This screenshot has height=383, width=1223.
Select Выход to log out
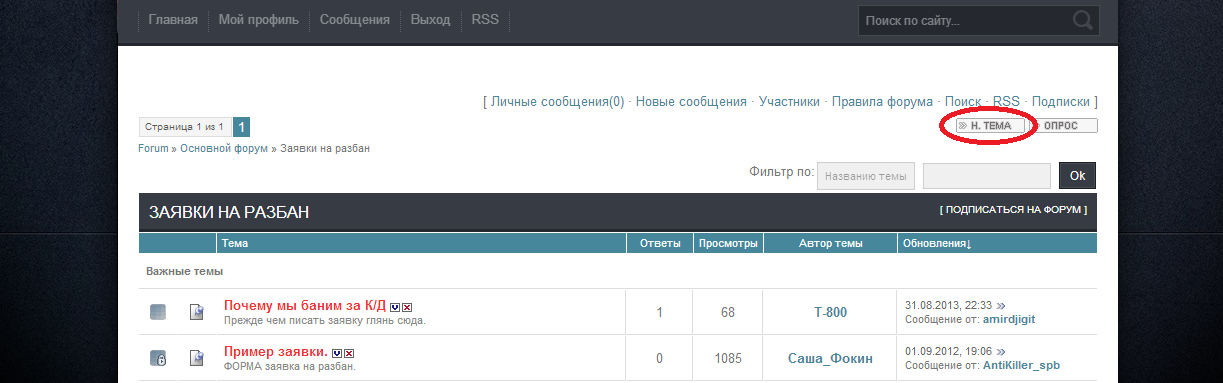[430, 20]
